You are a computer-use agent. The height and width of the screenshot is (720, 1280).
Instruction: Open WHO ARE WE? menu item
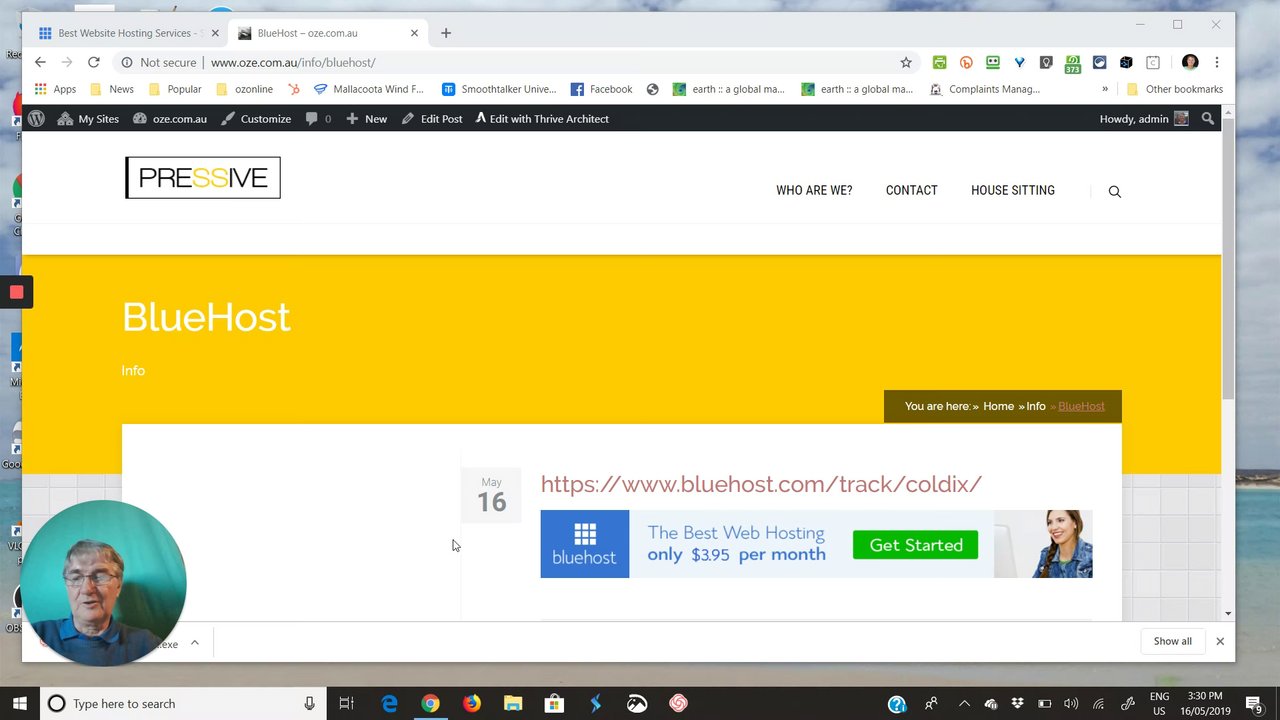pos(814,190)
